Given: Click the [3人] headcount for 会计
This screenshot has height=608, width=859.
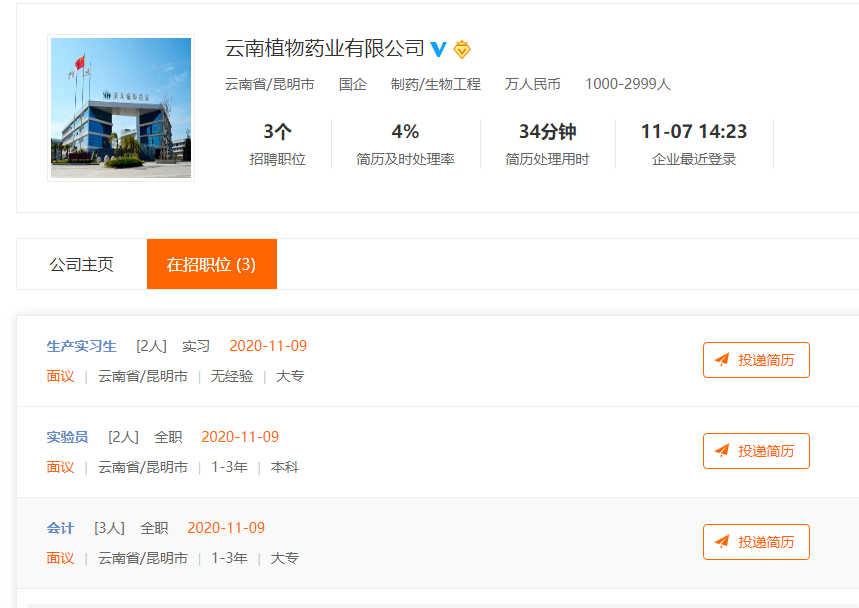Looking at the screenshot, I should pyautogui.click(x=110, y=528).
